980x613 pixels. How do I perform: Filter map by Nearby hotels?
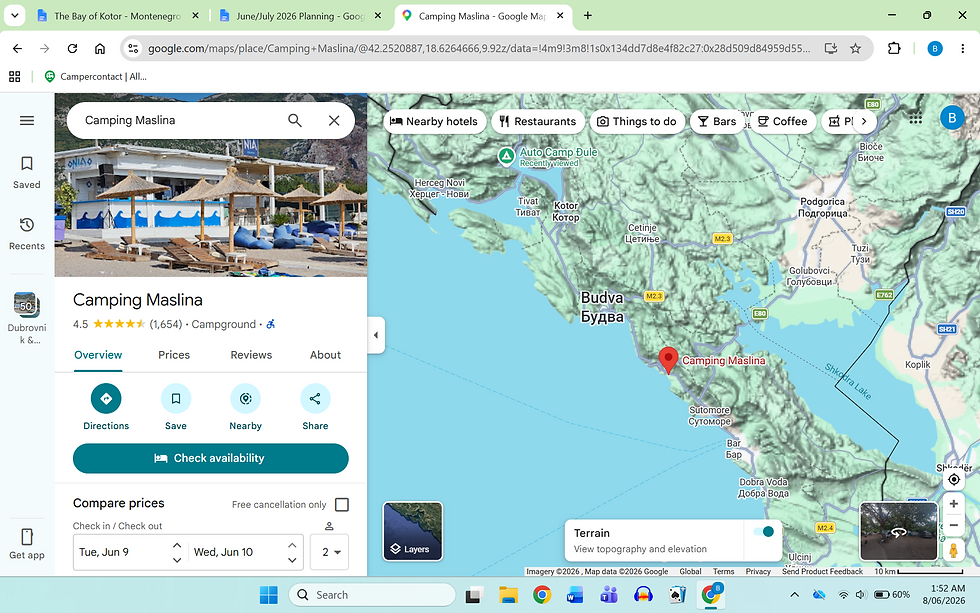434,121
